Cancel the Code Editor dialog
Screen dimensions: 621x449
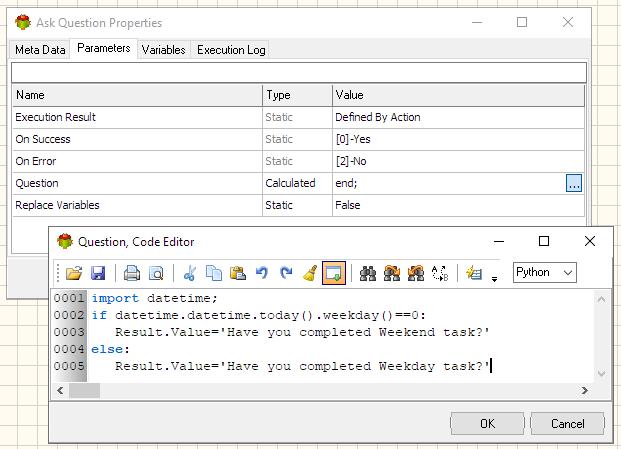click(567, 424)
